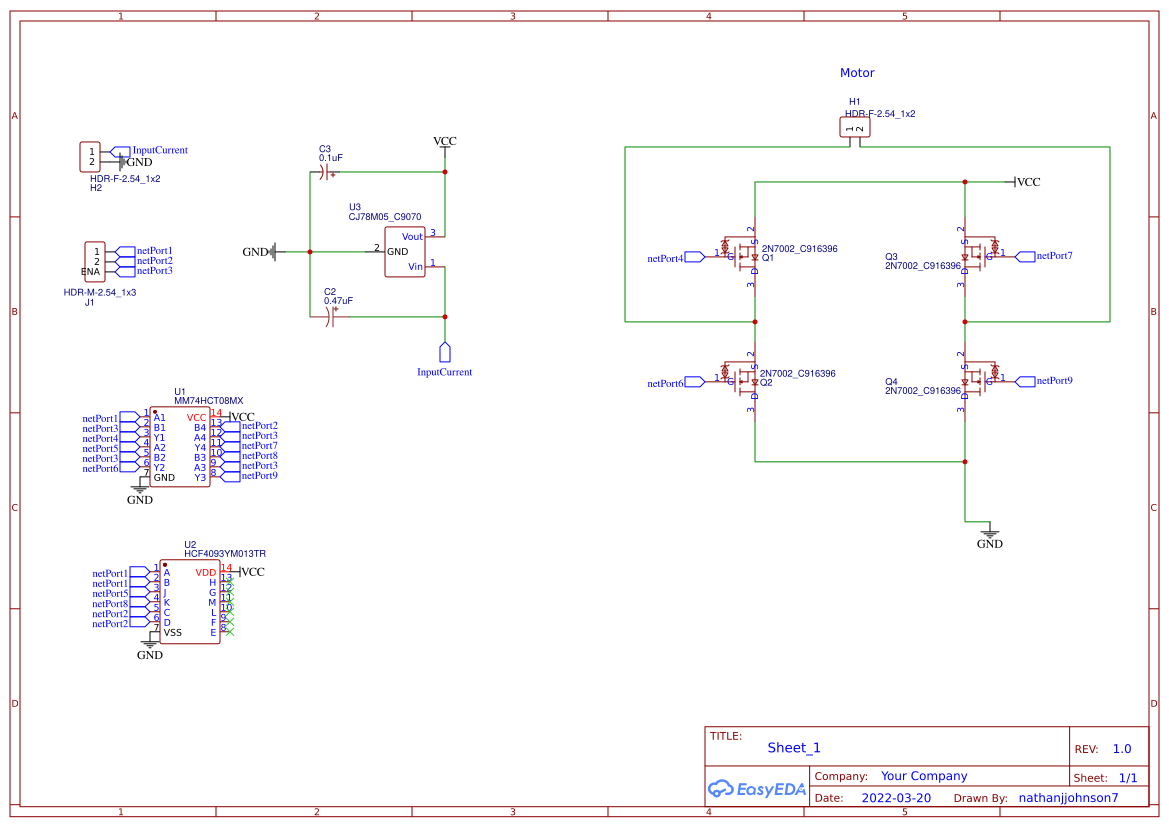1169x827 pixels.
Task: Click the REV 1.0 field
Action: pyautogui.click(x=1120, y=748)
